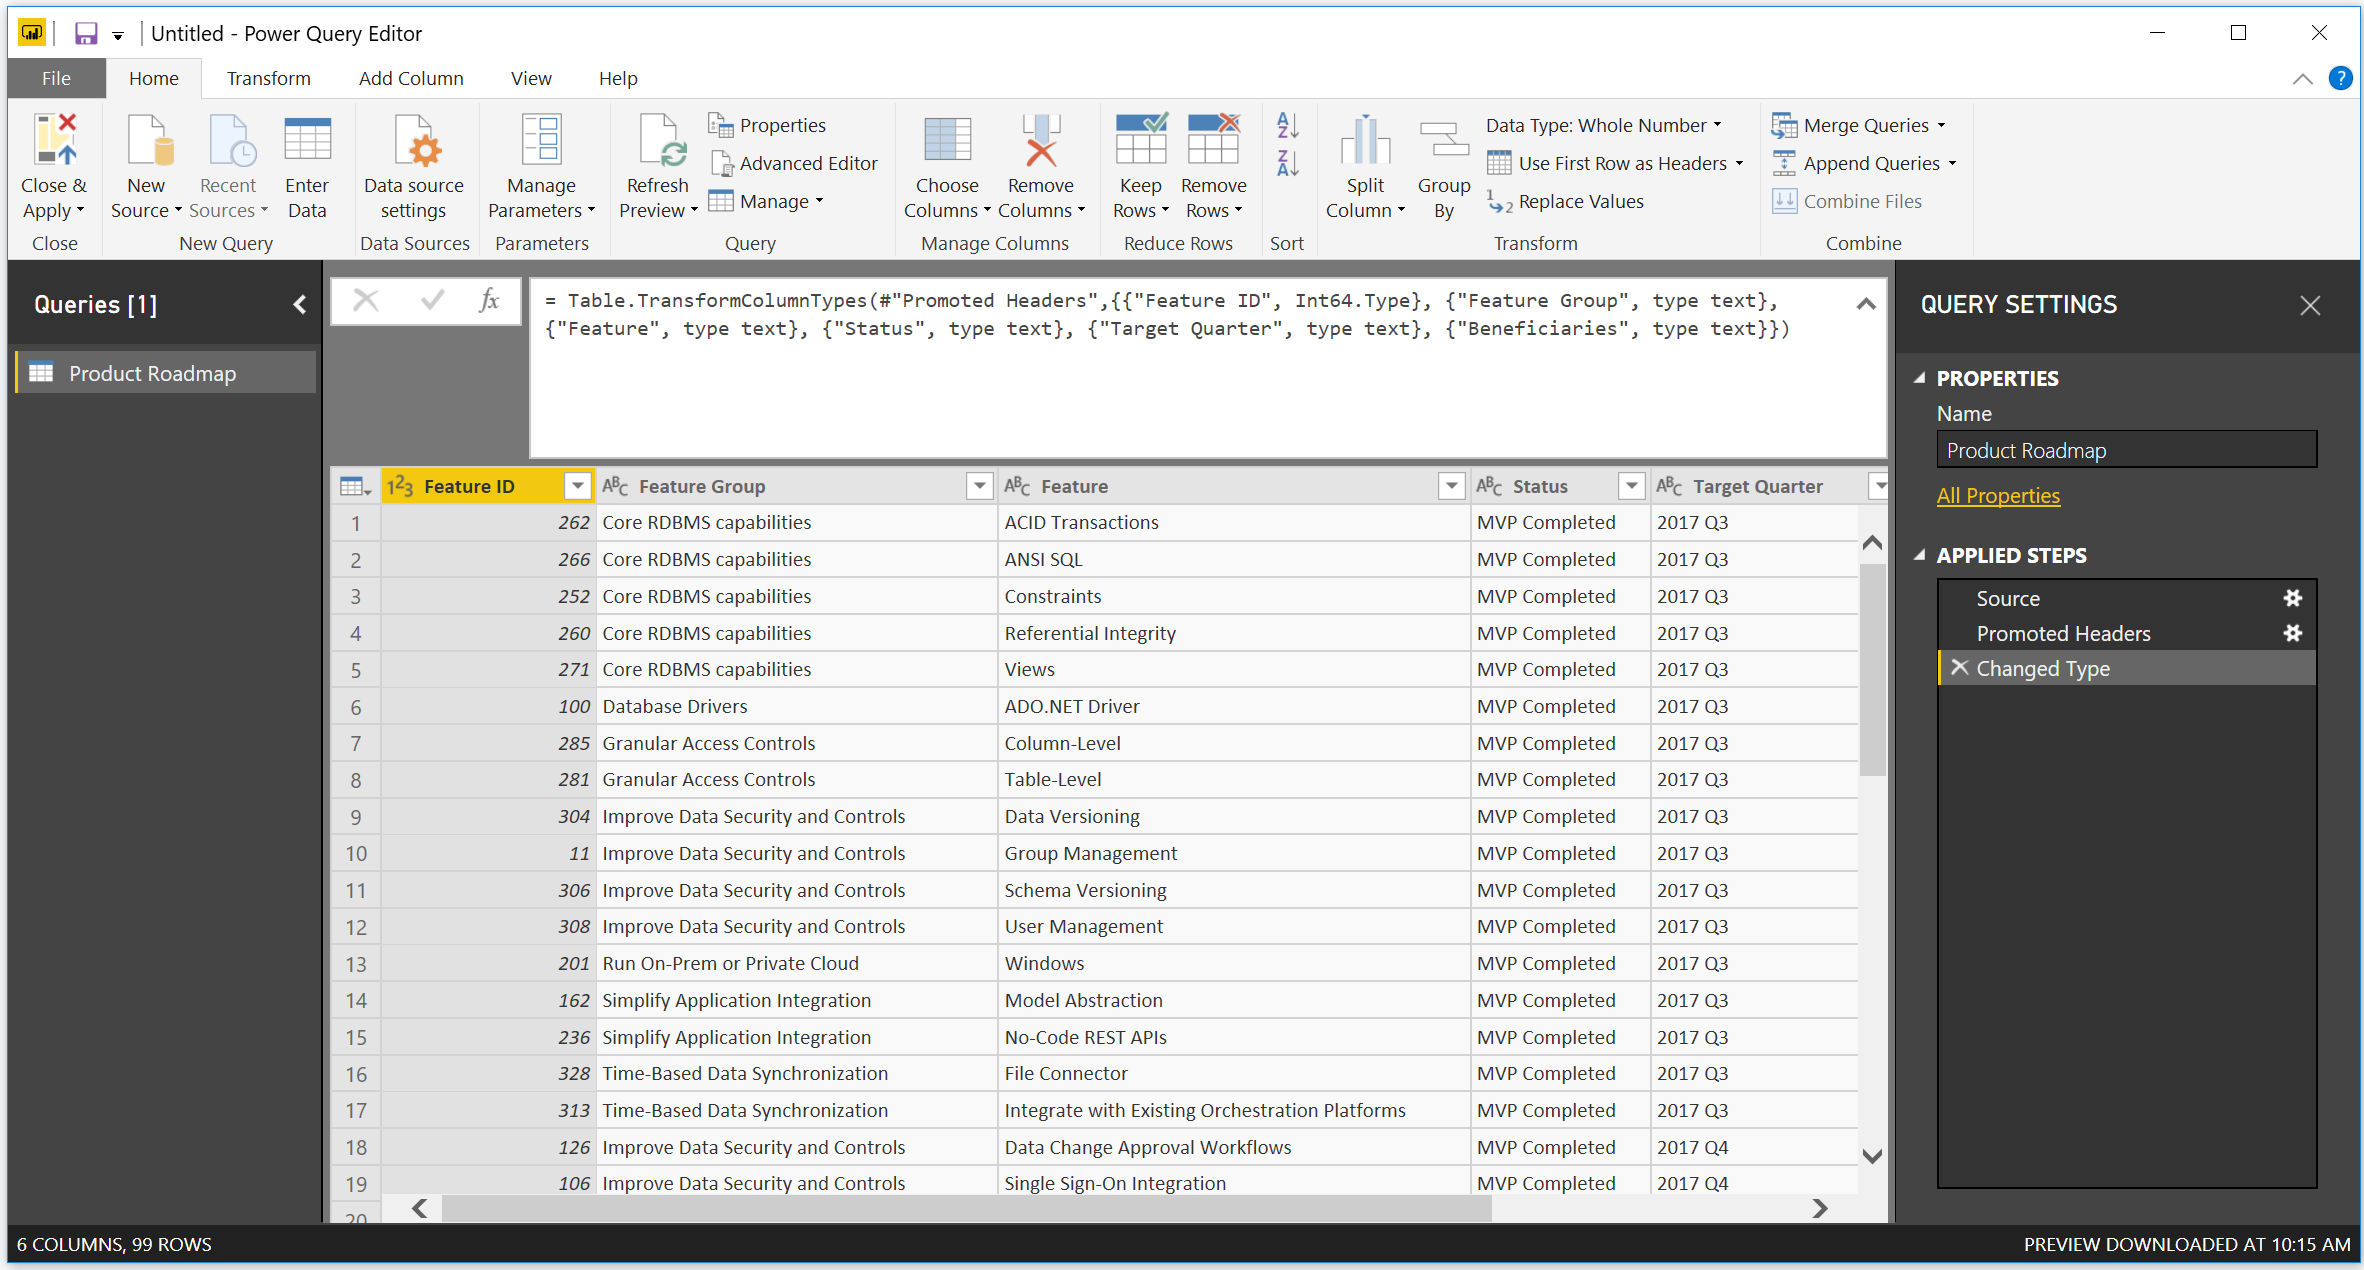Confirm formula with checkmark icon
Image resolution: width=2364 pixels, height=1270 pixels.
click(x=432, y=300)
